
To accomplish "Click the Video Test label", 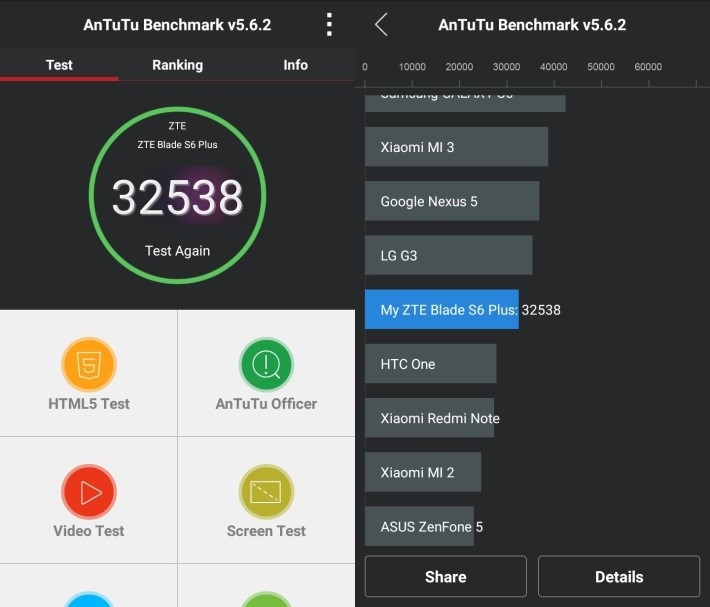I will (x=89, y=531).
